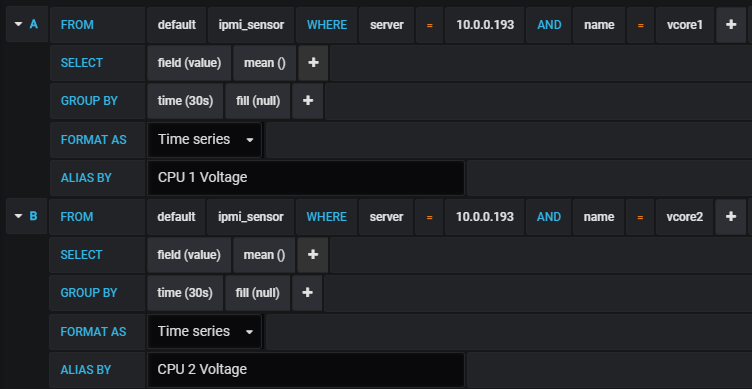Select the ipmi_sensor measurement in query B
This screenshot has height=389, width=752.
pyautogui.click(x=251, y=217)
